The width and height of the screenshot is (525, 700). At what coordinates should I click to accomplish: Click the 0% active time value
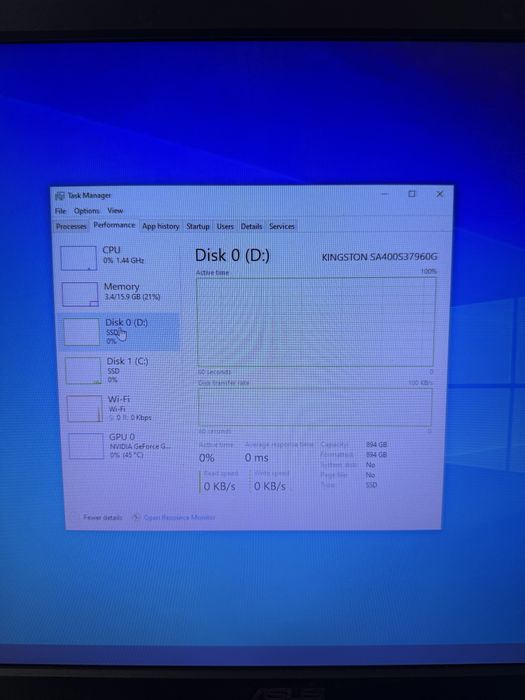(x=207, y=458)
